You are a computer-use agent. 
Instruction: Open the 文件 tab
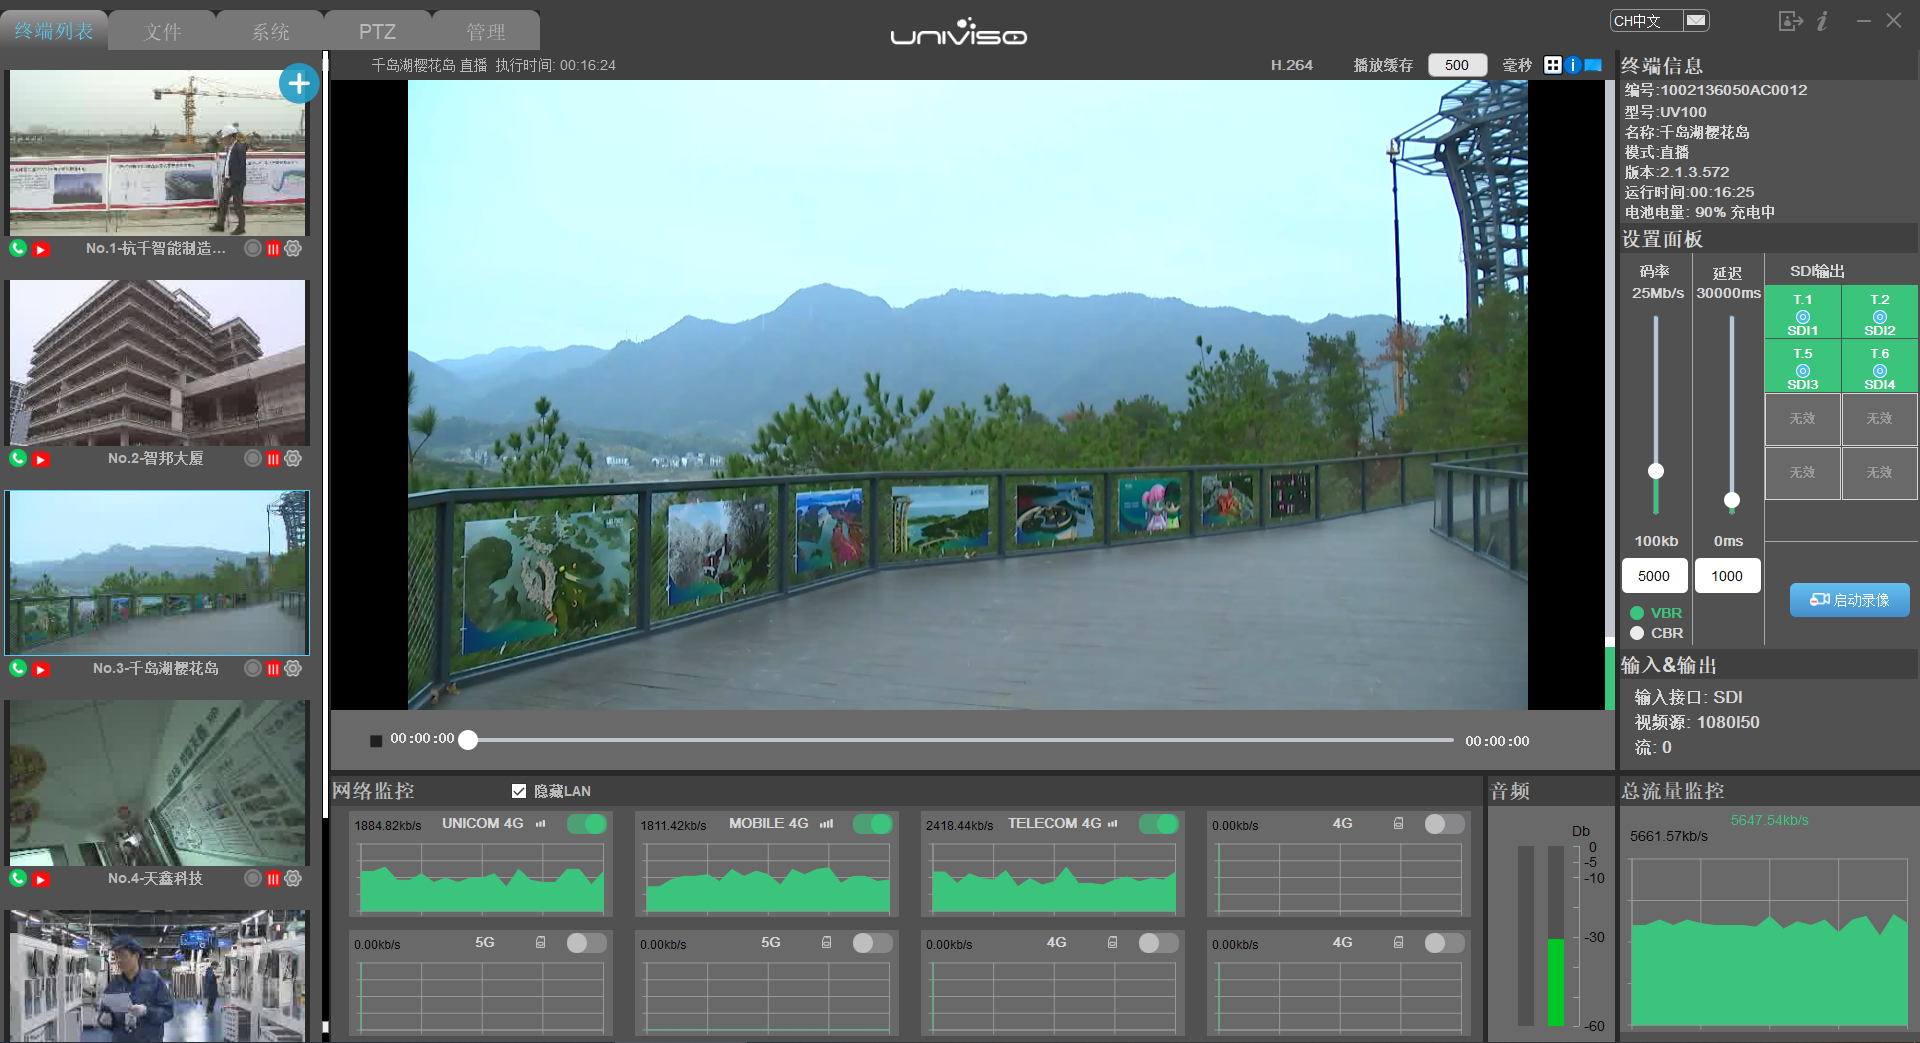point(162,31)
